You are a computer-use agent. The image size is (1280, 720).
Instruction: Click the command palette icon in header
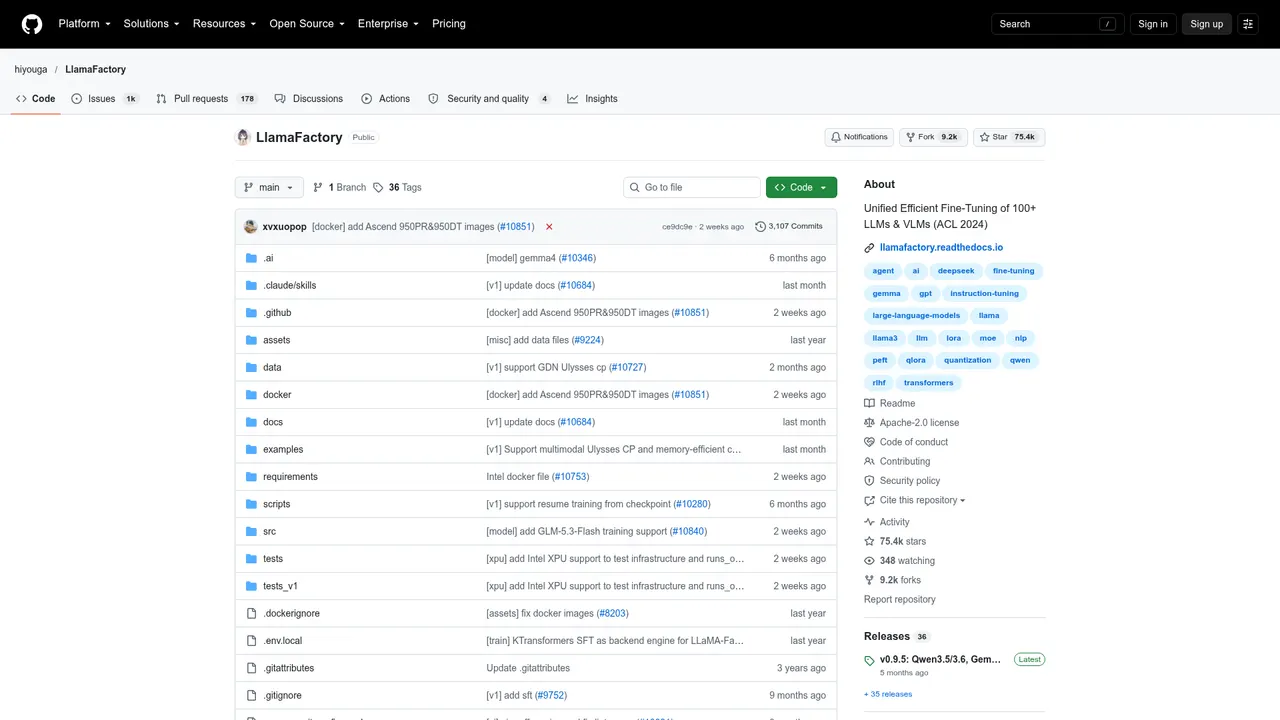click(x=1248, y=24)
